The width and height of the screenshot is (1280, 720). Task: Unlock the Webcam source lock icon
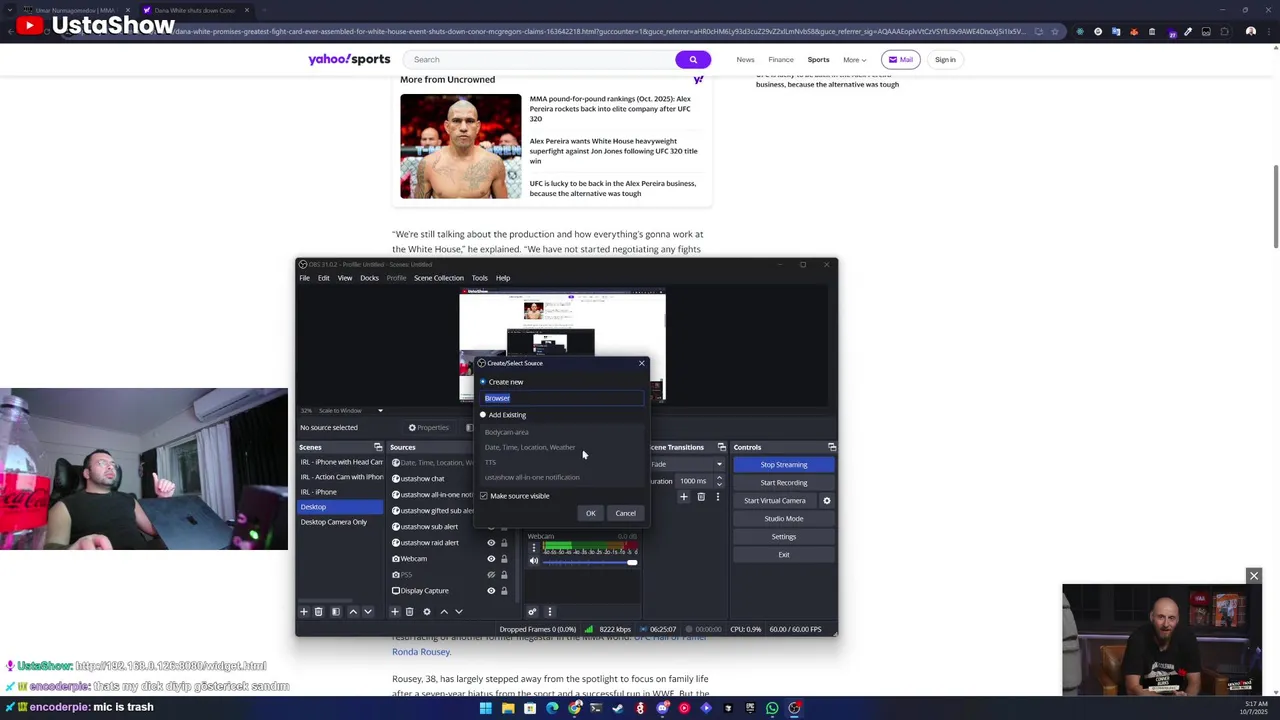coord(504,558)
